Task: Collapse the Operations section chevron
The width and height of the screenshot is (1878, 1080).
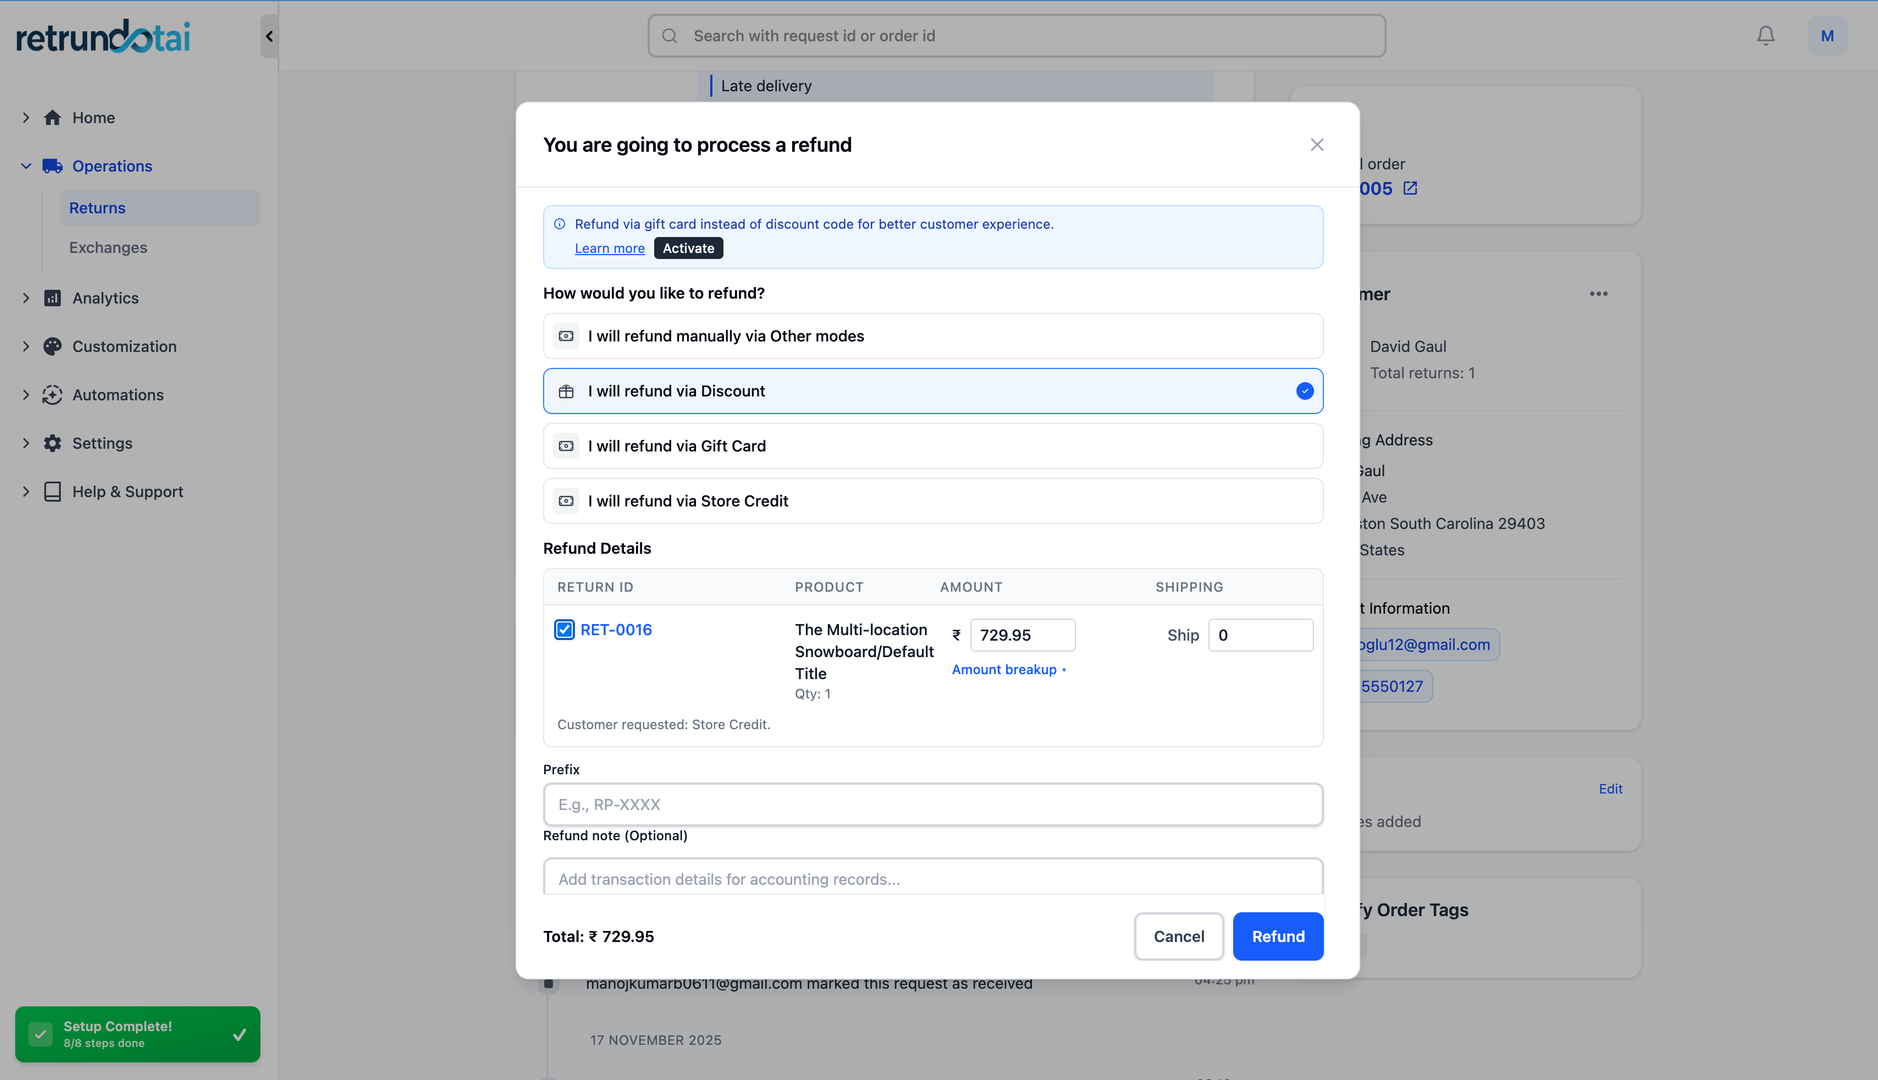Action: pos(26,166)
